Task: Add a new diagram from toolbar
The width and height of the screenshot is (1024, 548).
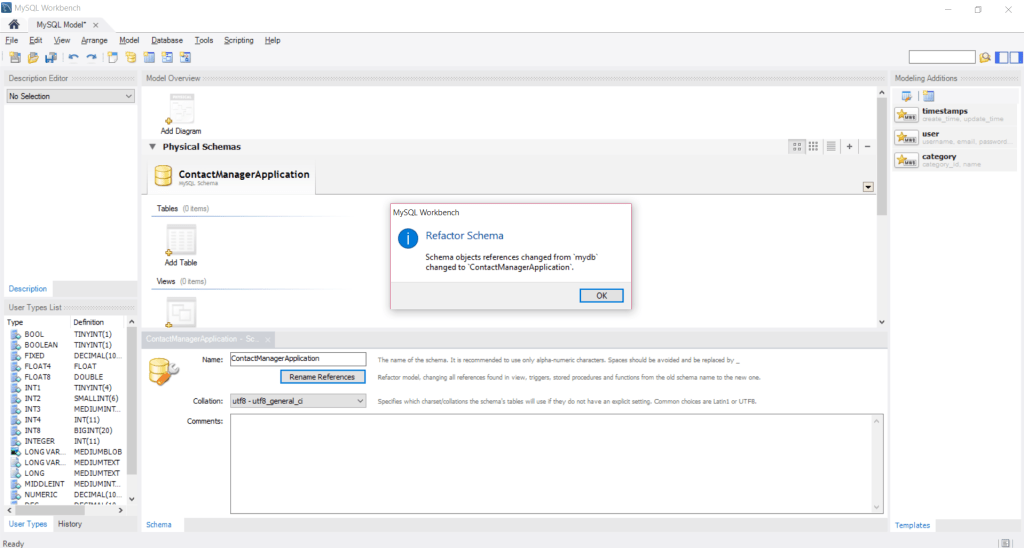Action: click(113, 57)
